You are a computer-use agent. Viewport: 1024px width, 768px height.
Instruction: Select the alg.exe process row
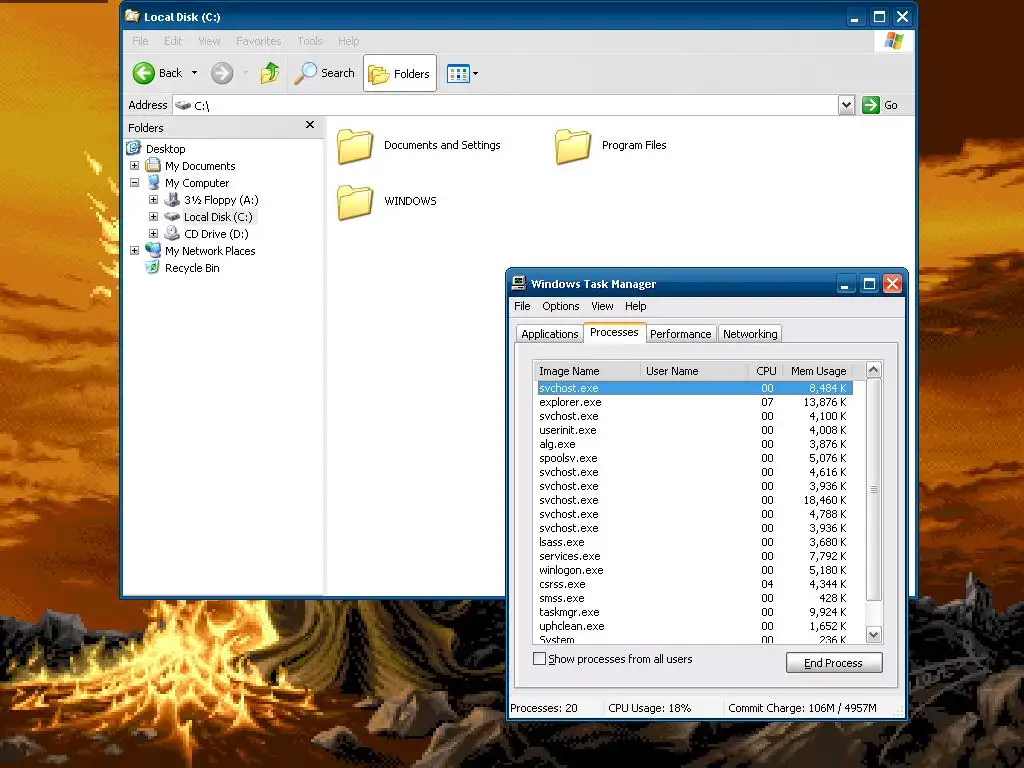click(x=695, y=444)
